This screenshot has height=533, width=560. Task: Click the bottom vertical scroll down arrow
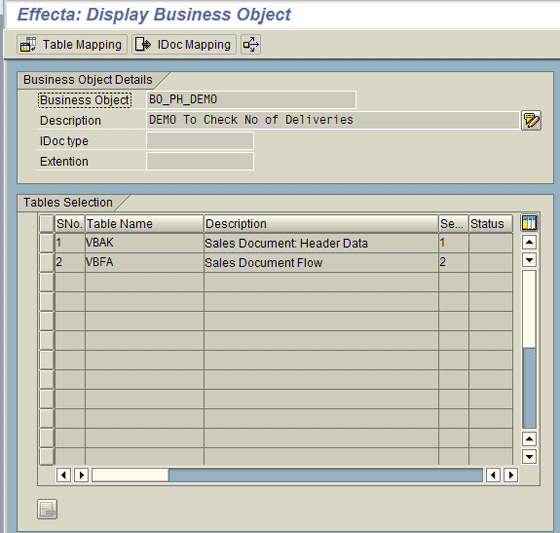(529, 457)
